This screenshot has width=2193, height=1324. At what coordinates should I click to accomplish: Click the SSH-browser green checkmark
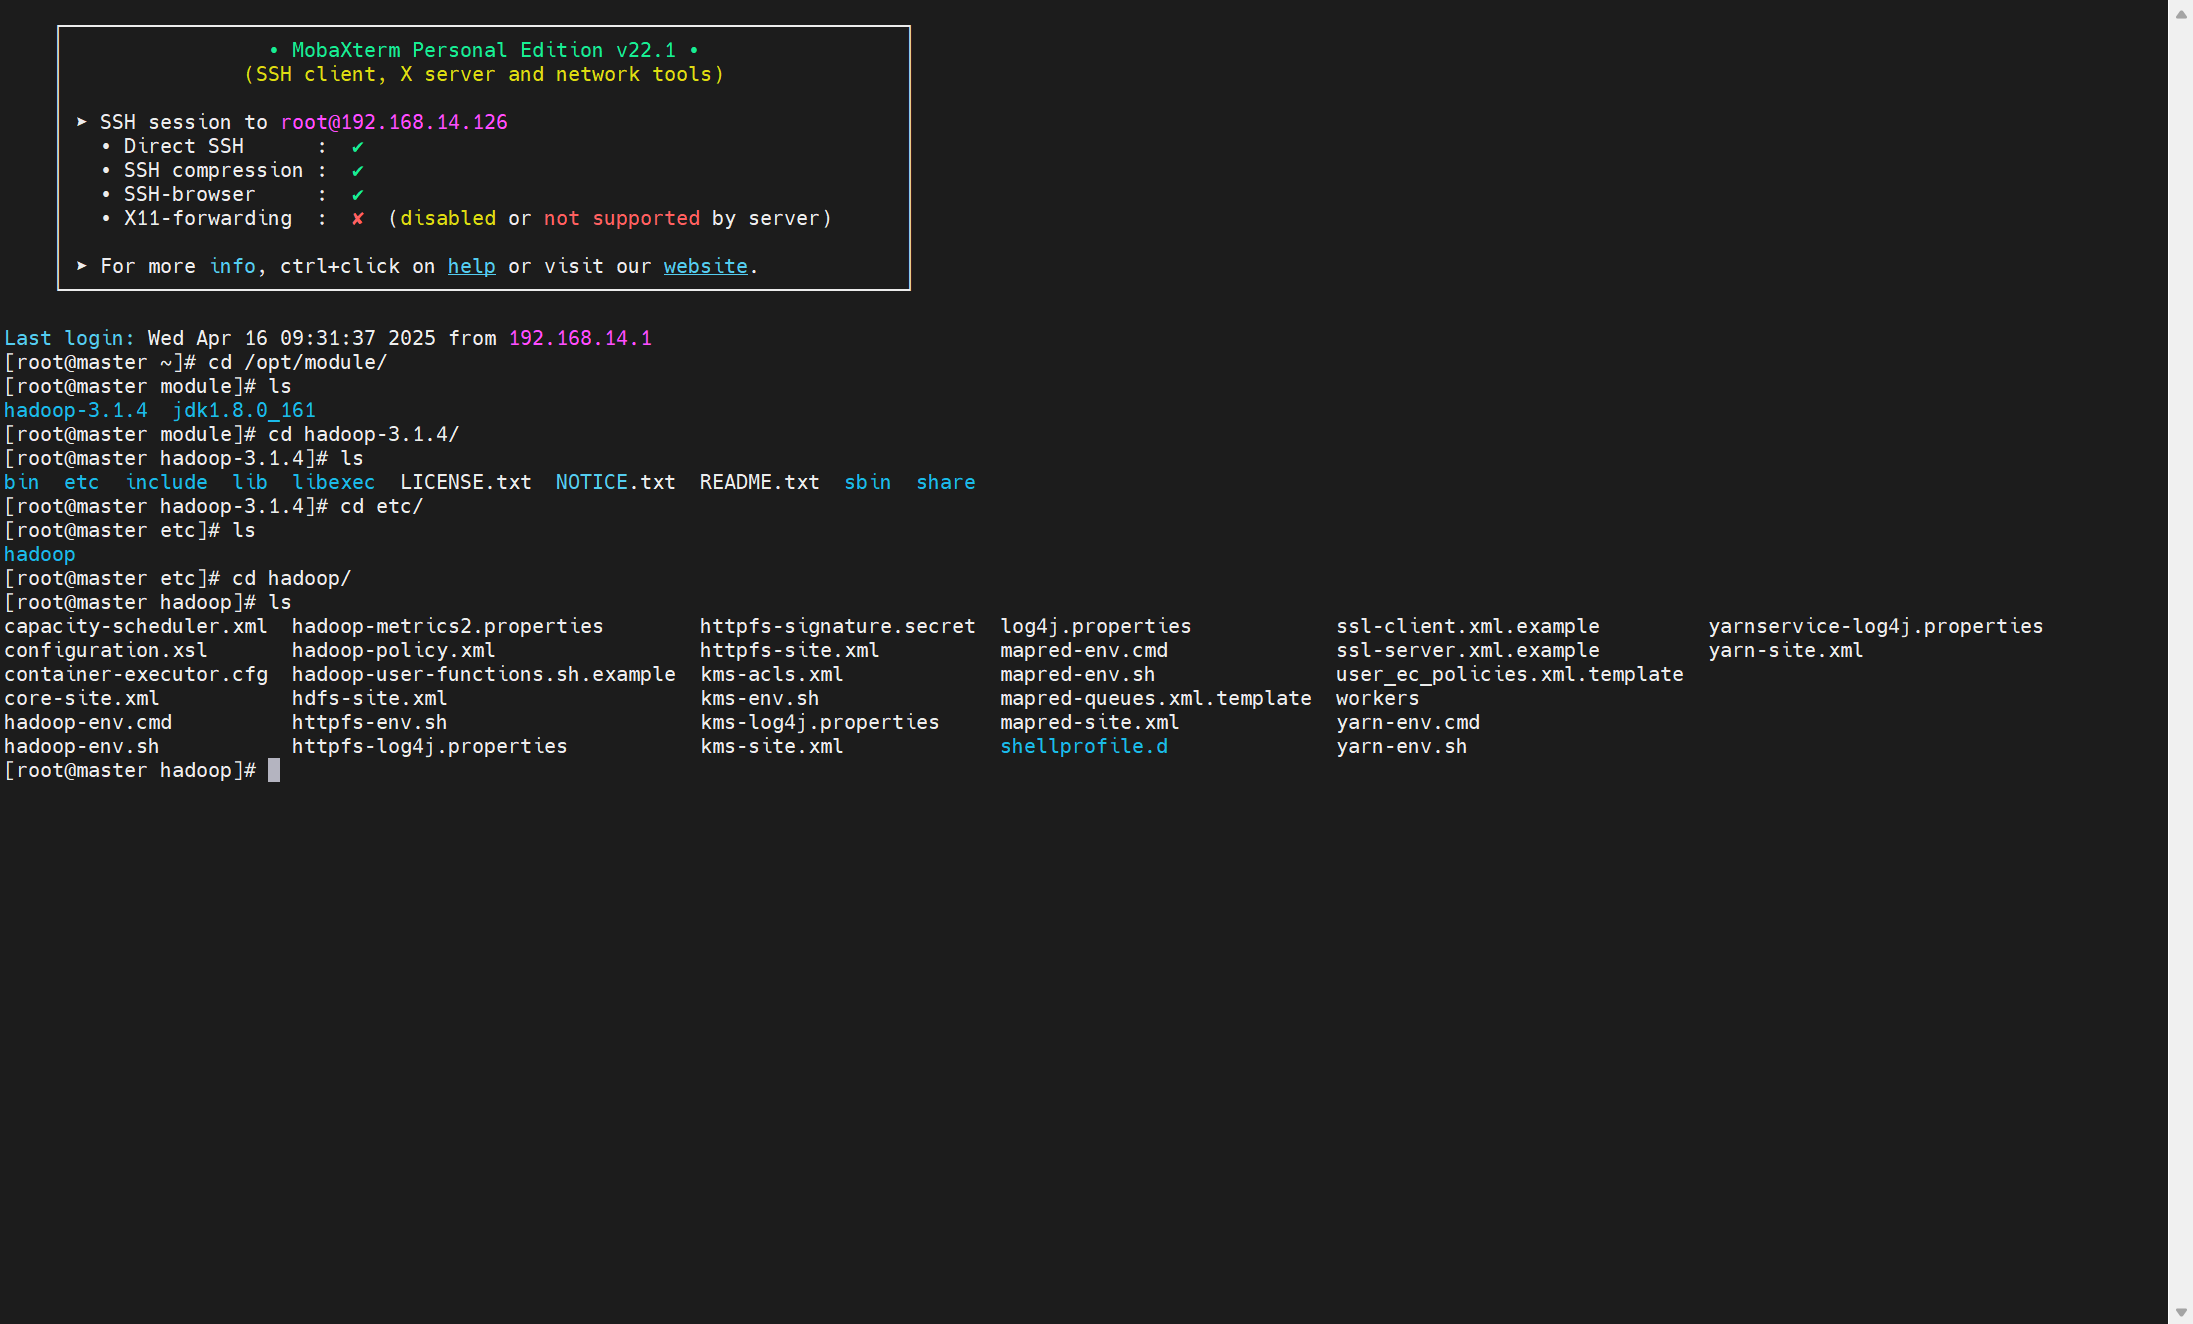[x=358, y=195]
